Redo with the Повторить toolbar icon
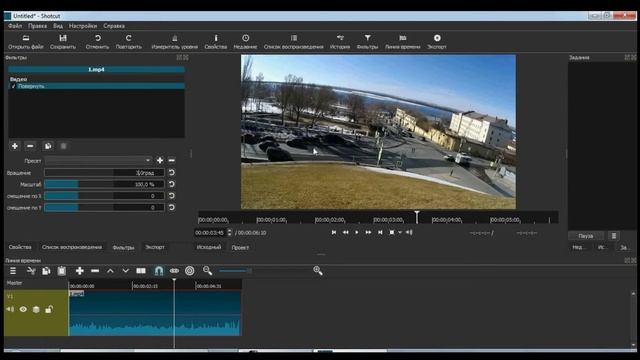Viewport: 640px width, 360px height. coord(129,42)
